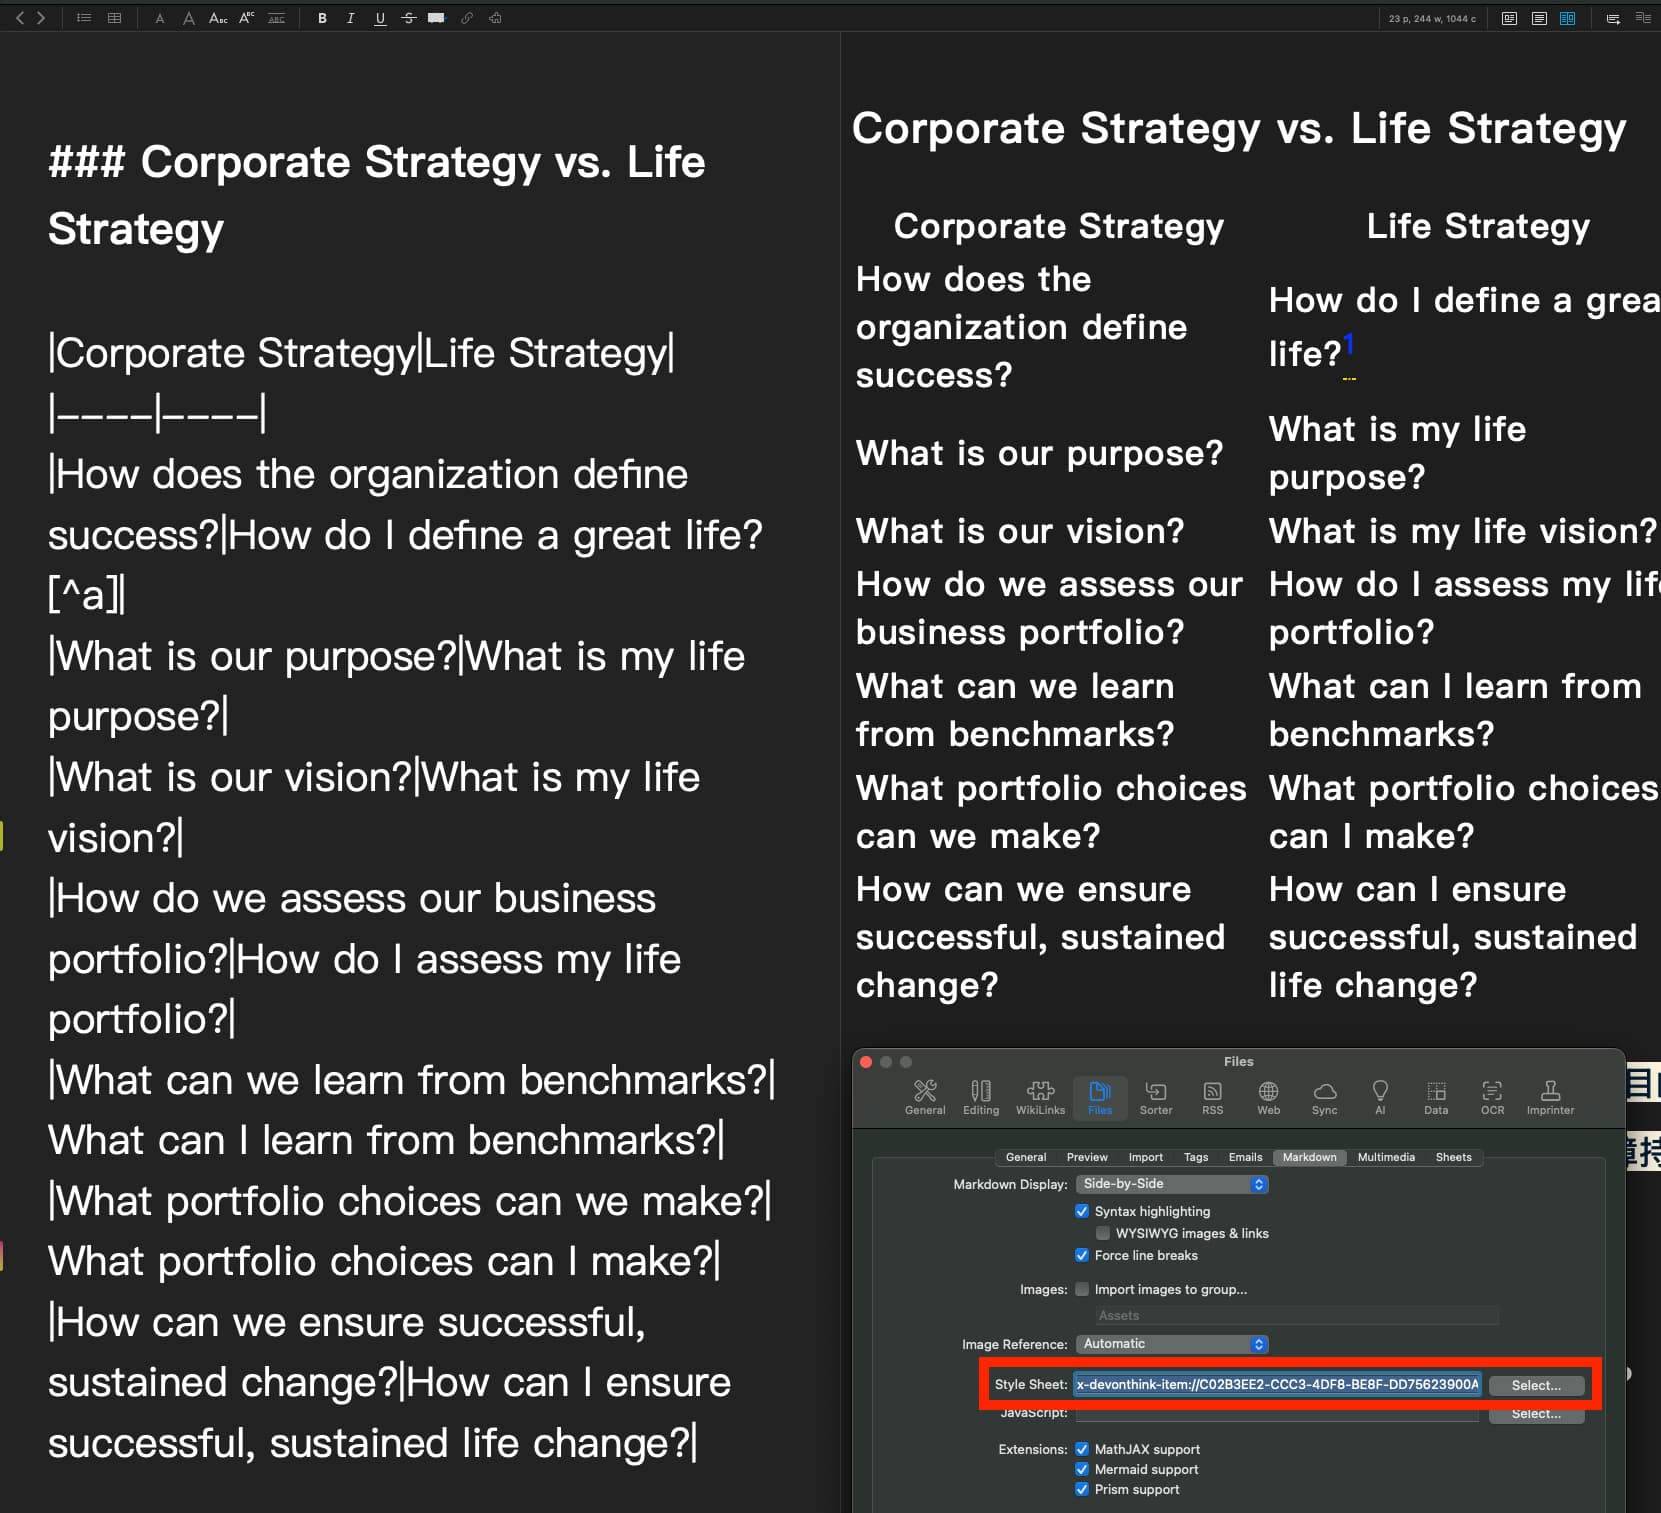The height and width of the screenshot is (1513, 1661).
Task: Toggle bold formatting in the editor toolbar
Action: 322,18
